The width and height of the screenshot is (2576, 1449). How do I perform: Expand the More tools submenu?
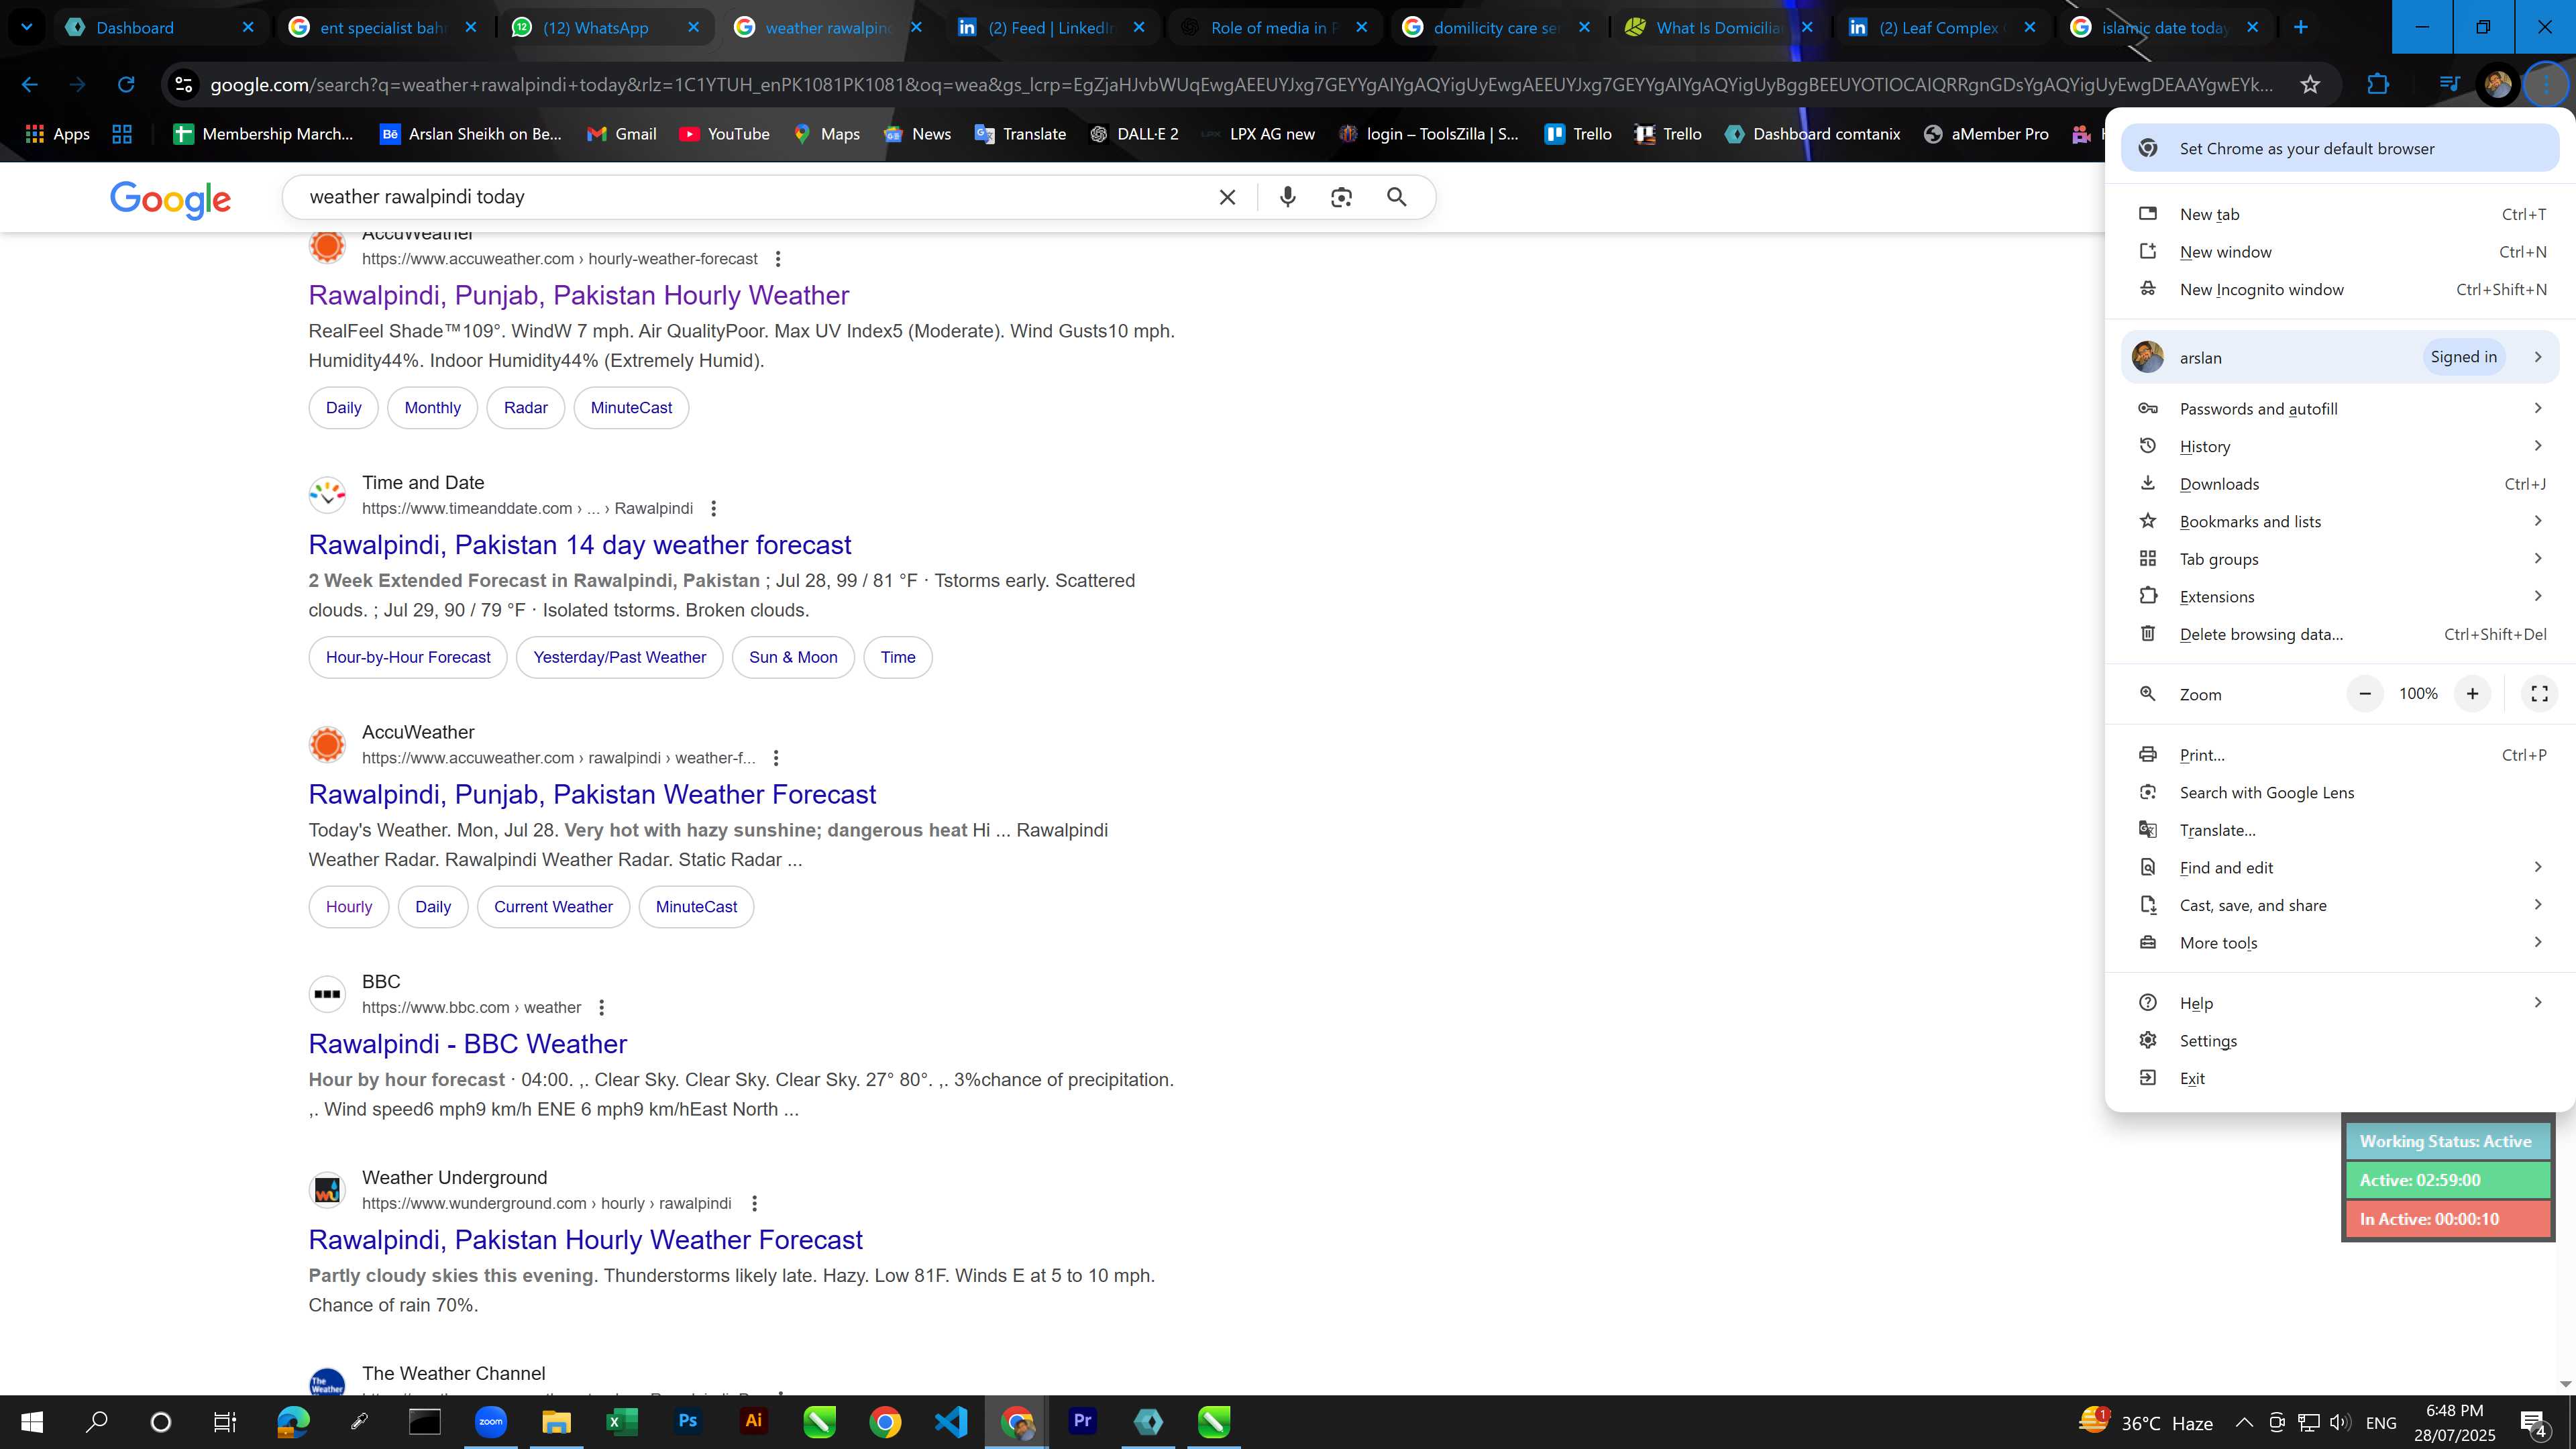pos(2340,943)
